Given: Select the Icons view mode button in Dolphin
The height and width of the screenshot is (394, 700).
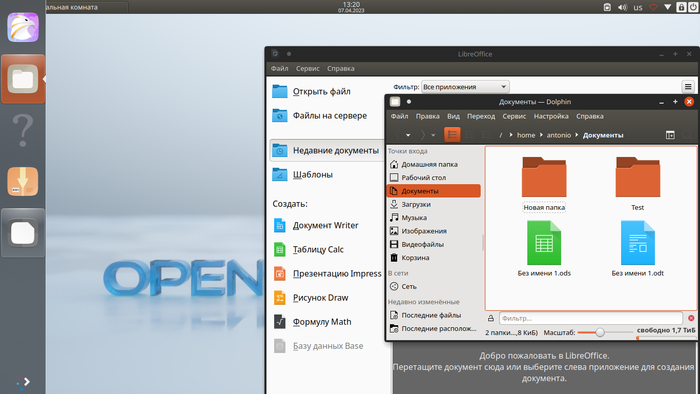Looking at the screenshot, I should click(x=452, y=135).
